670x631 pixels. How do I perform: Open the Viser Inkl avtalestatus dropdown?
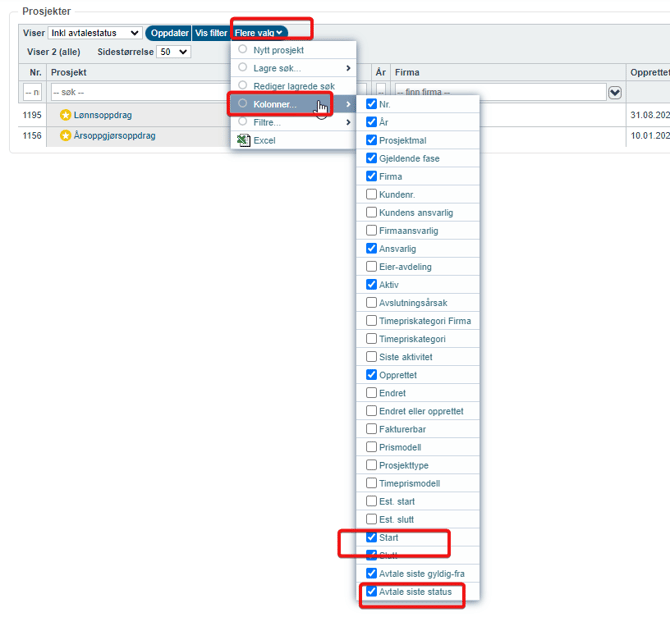[95, 33]
